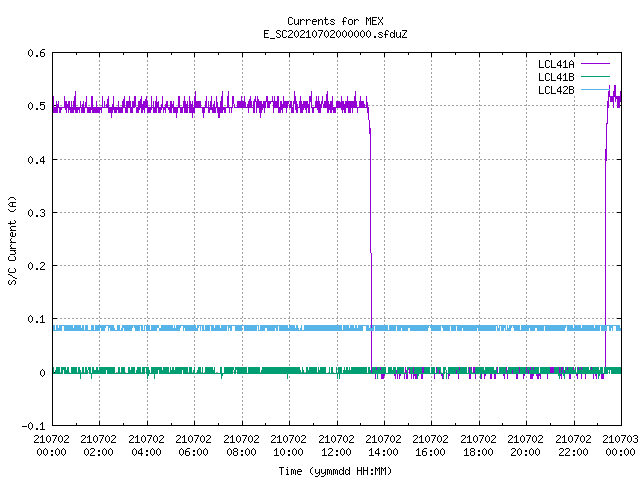Click the purple LCL41A trace at 04:00
The image size is (640, 480).
pos(147,105)
